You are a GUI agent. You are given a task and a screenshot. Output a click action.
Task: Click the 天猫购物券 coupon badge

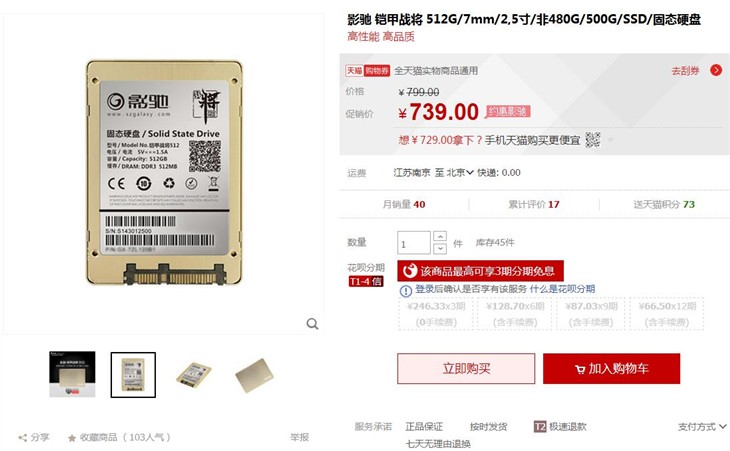coord(367,70)
